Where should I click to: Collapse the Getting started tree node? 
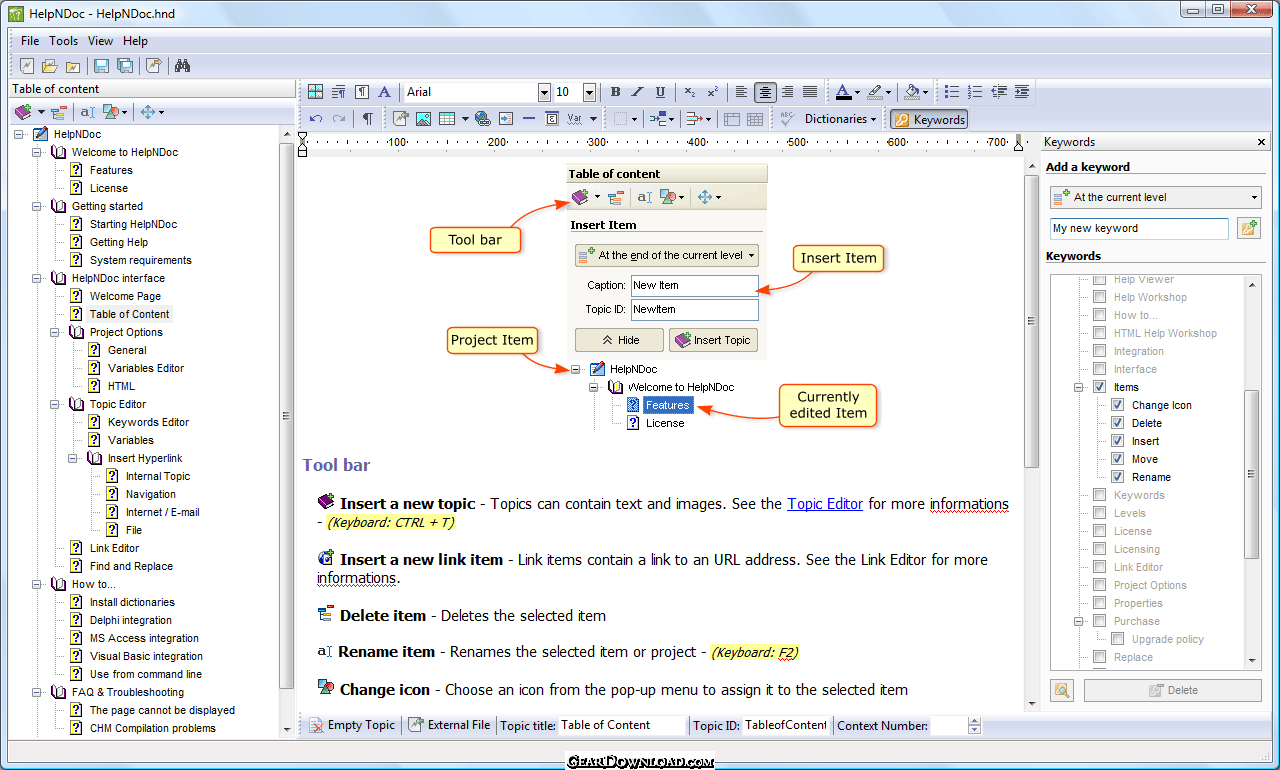pyautogui.click(x=37, y=206)
